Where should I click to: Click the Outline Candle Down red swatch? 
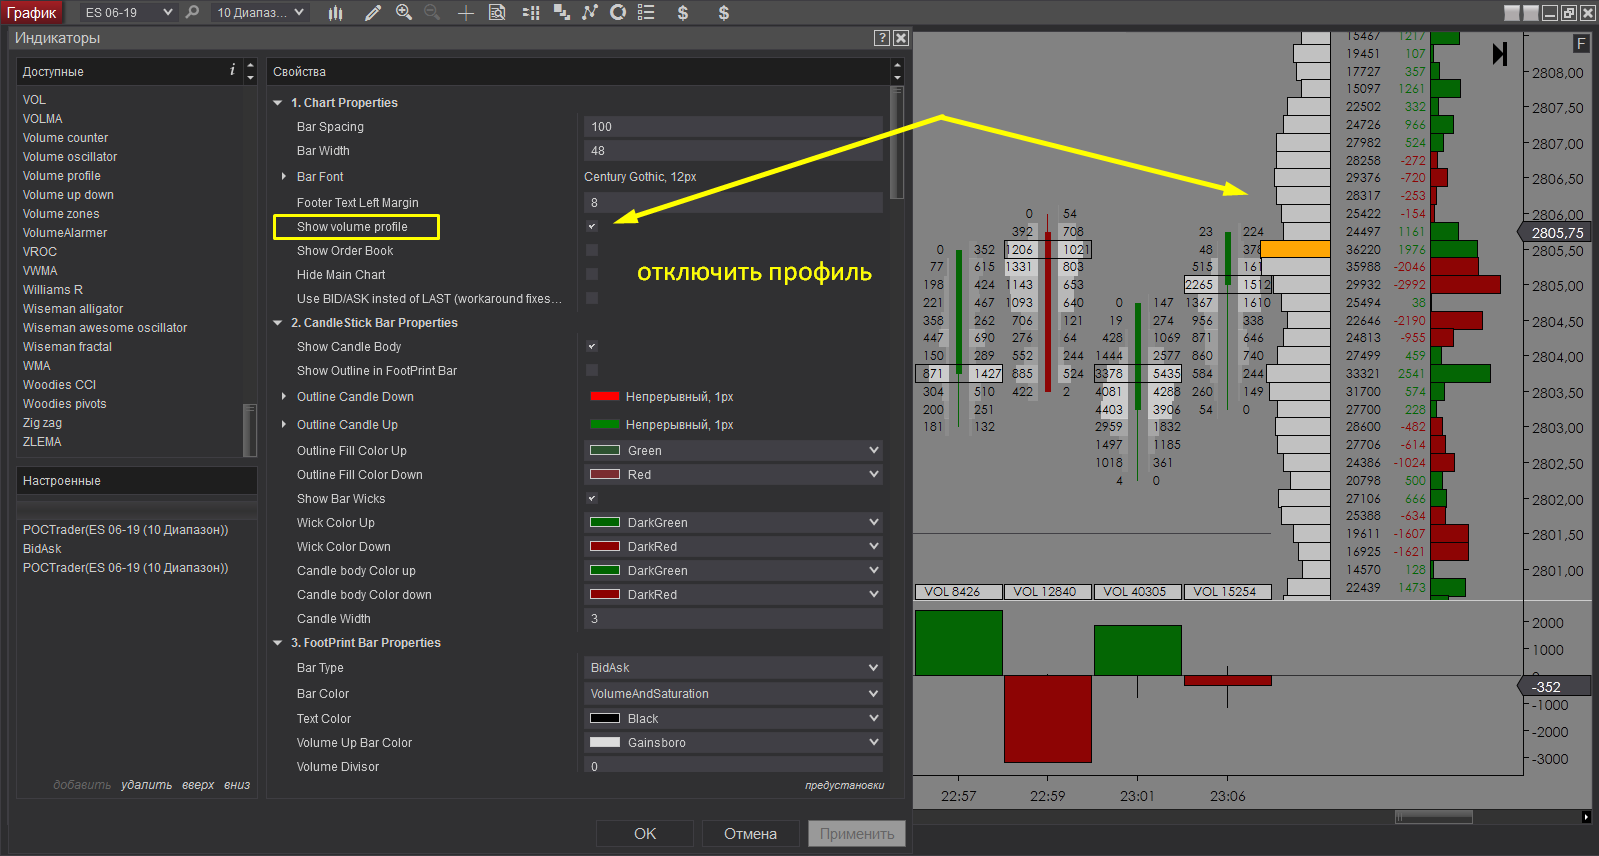point(605,397)
